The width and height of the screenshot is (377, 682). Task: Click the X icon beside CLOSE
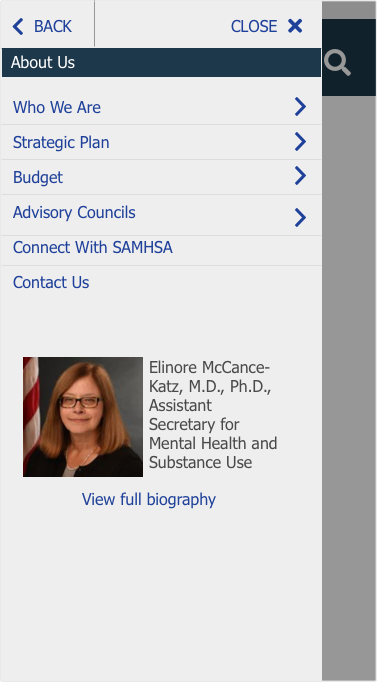click(295, 26)
